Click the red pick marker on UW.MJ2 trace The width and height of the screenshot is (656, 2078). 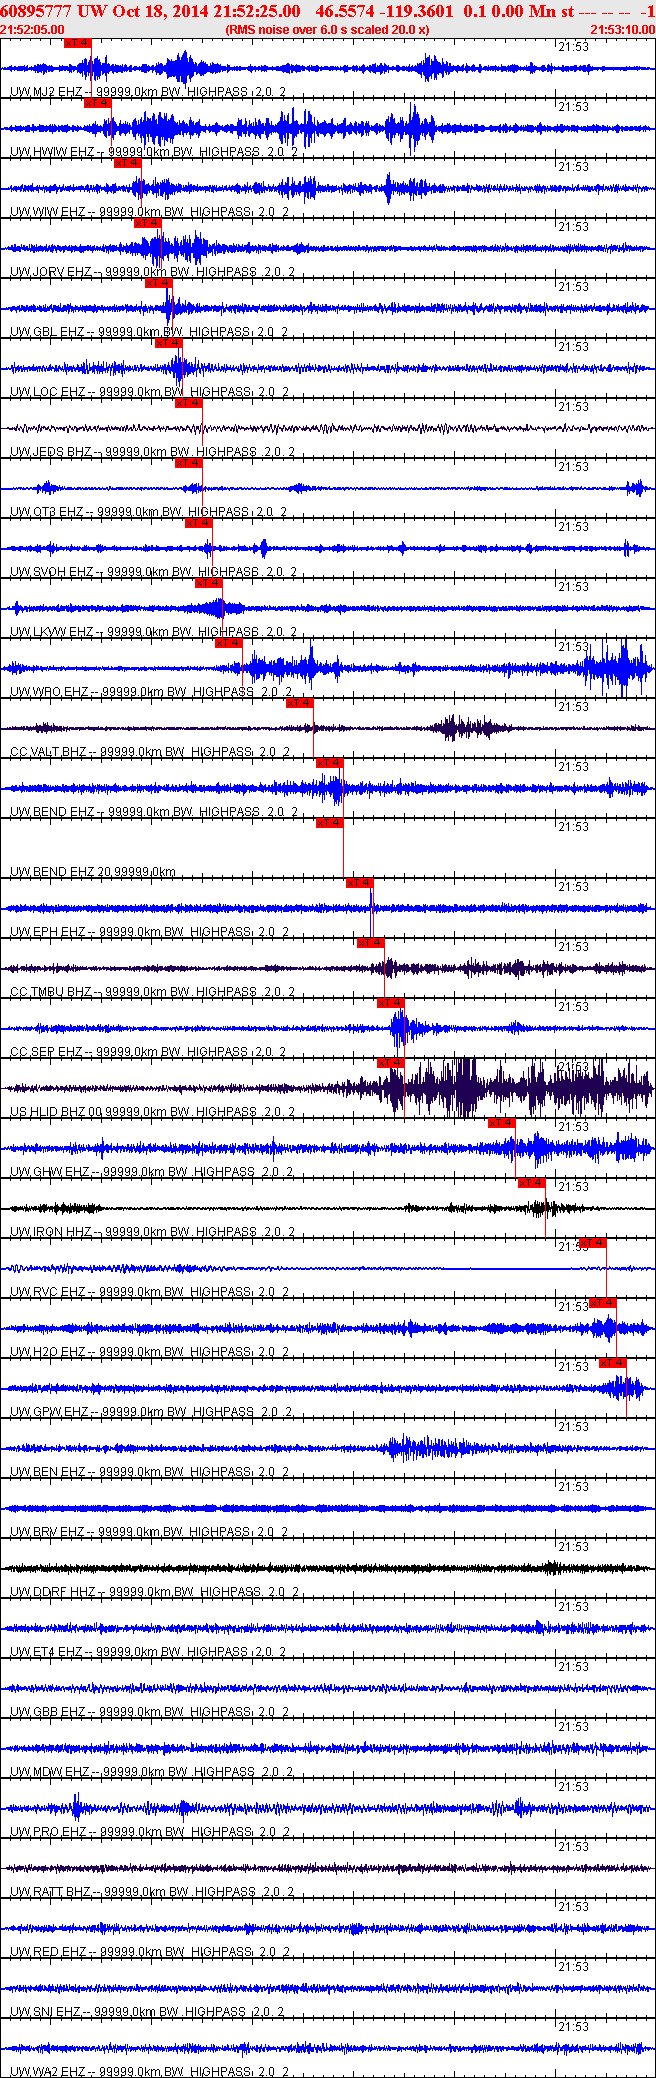click(77, 43)
